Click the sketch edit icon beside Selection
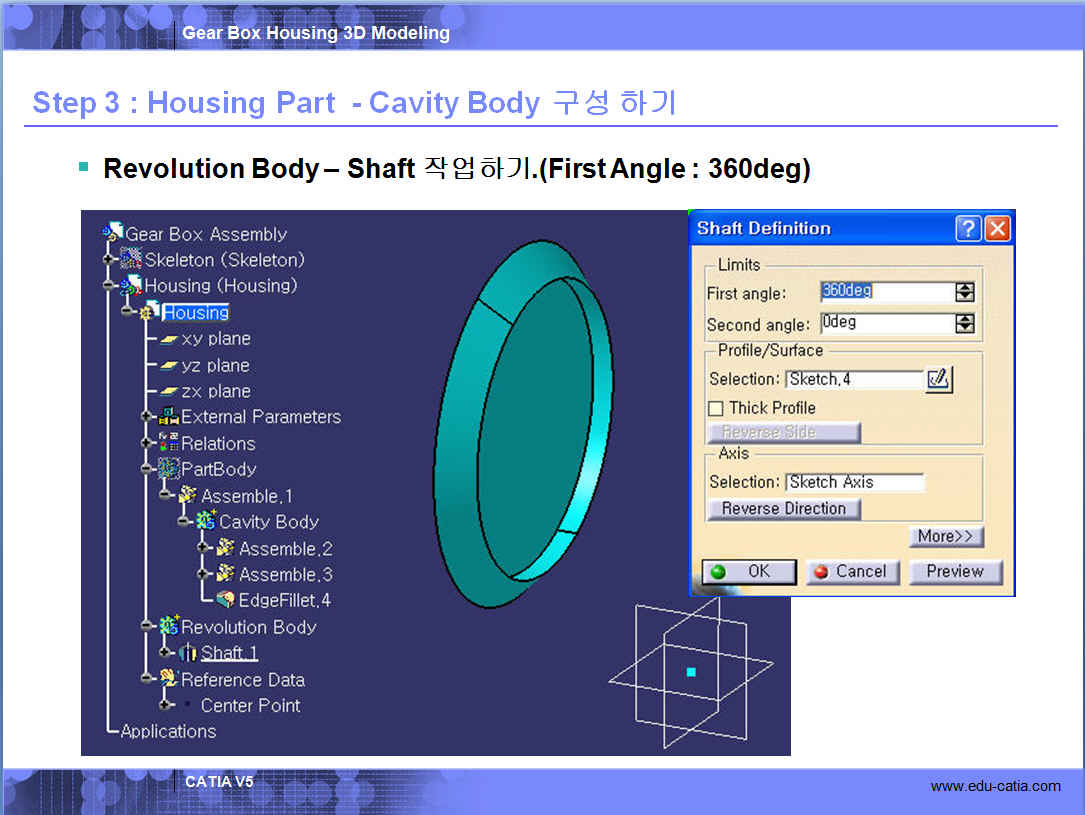This screenshot has height=815, width=1085. coord(939,379)
